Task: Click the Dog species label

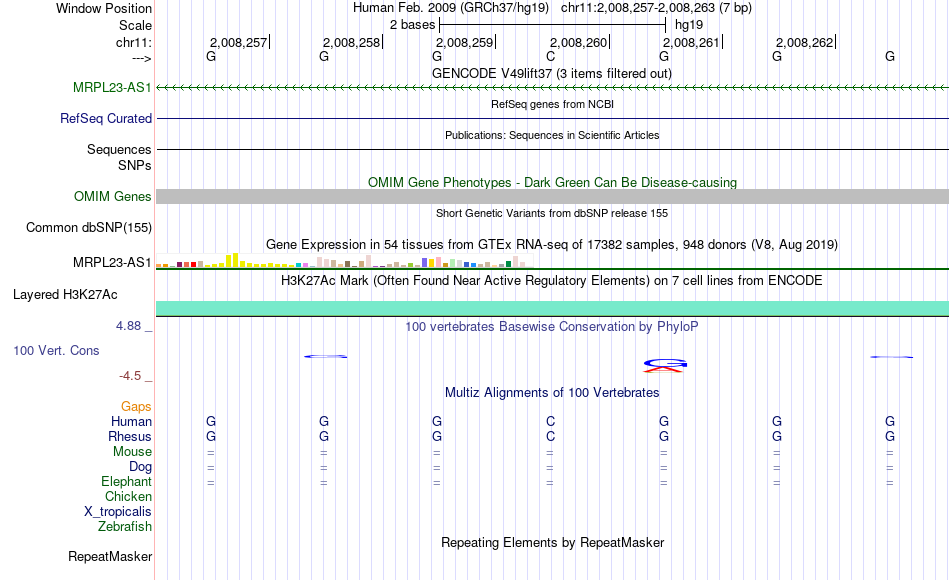Action: 141,467
